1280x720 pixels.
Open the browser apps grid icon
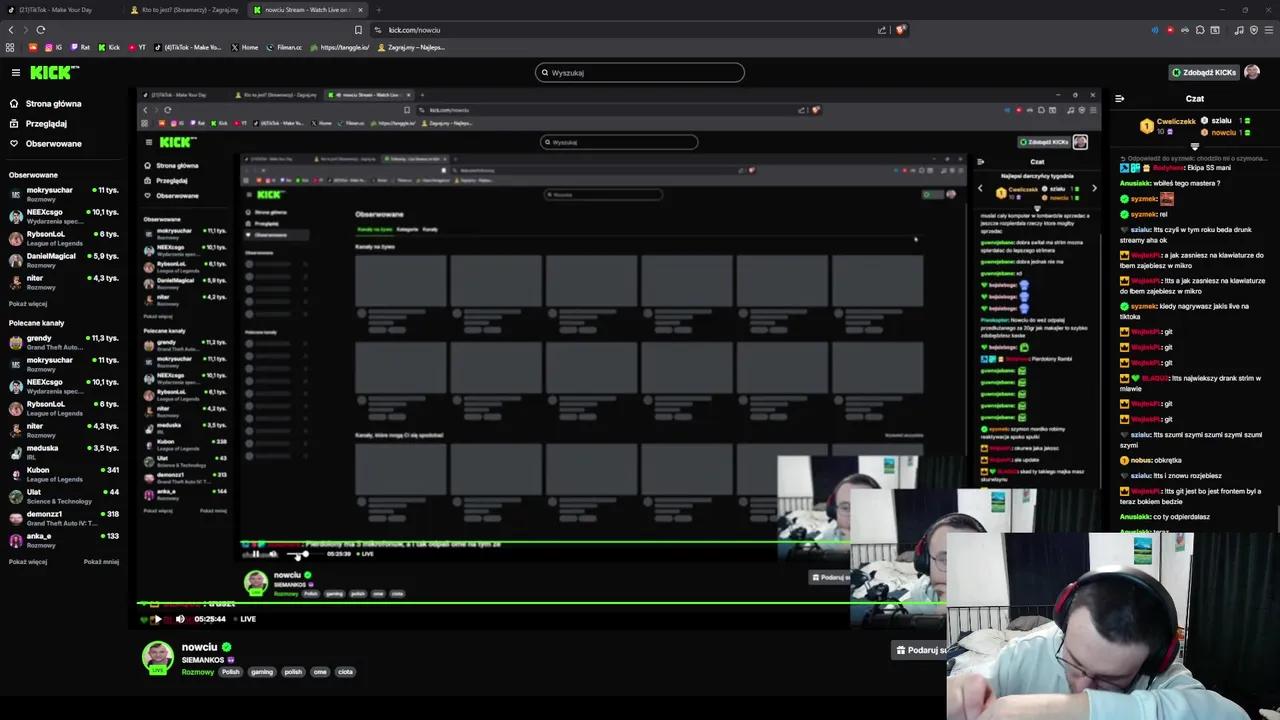[10, 47]
